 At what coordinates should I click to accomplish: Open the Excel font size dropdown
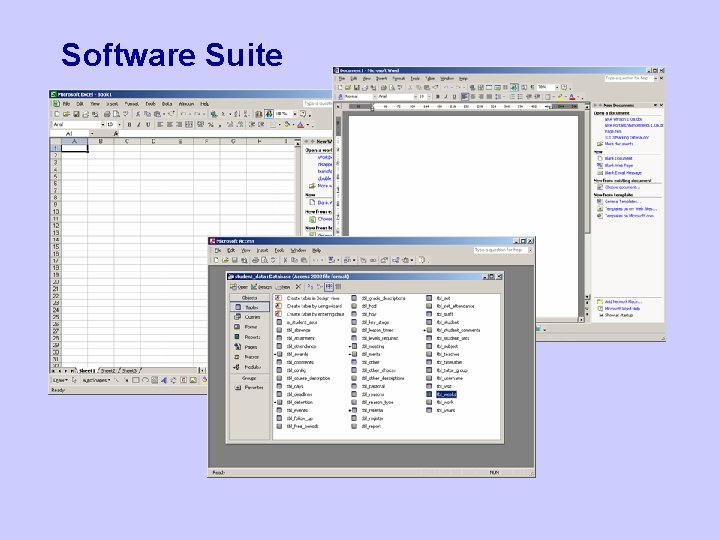(120, 124)
